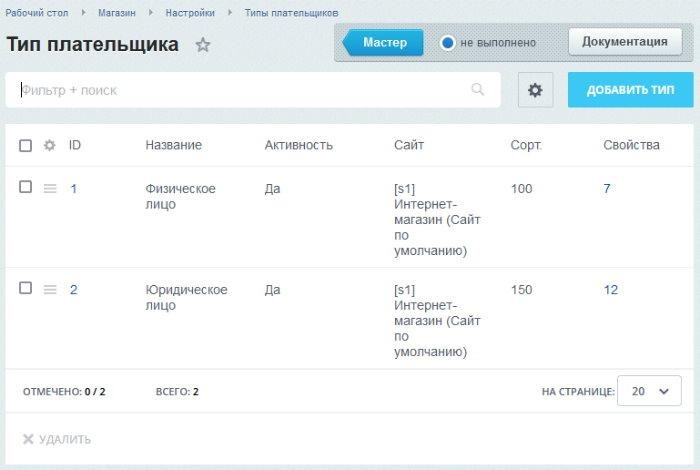The width and height of the screenshot is (700, 470).
Task: Select the Физическое лицо name cell
Action: point(180,196)
